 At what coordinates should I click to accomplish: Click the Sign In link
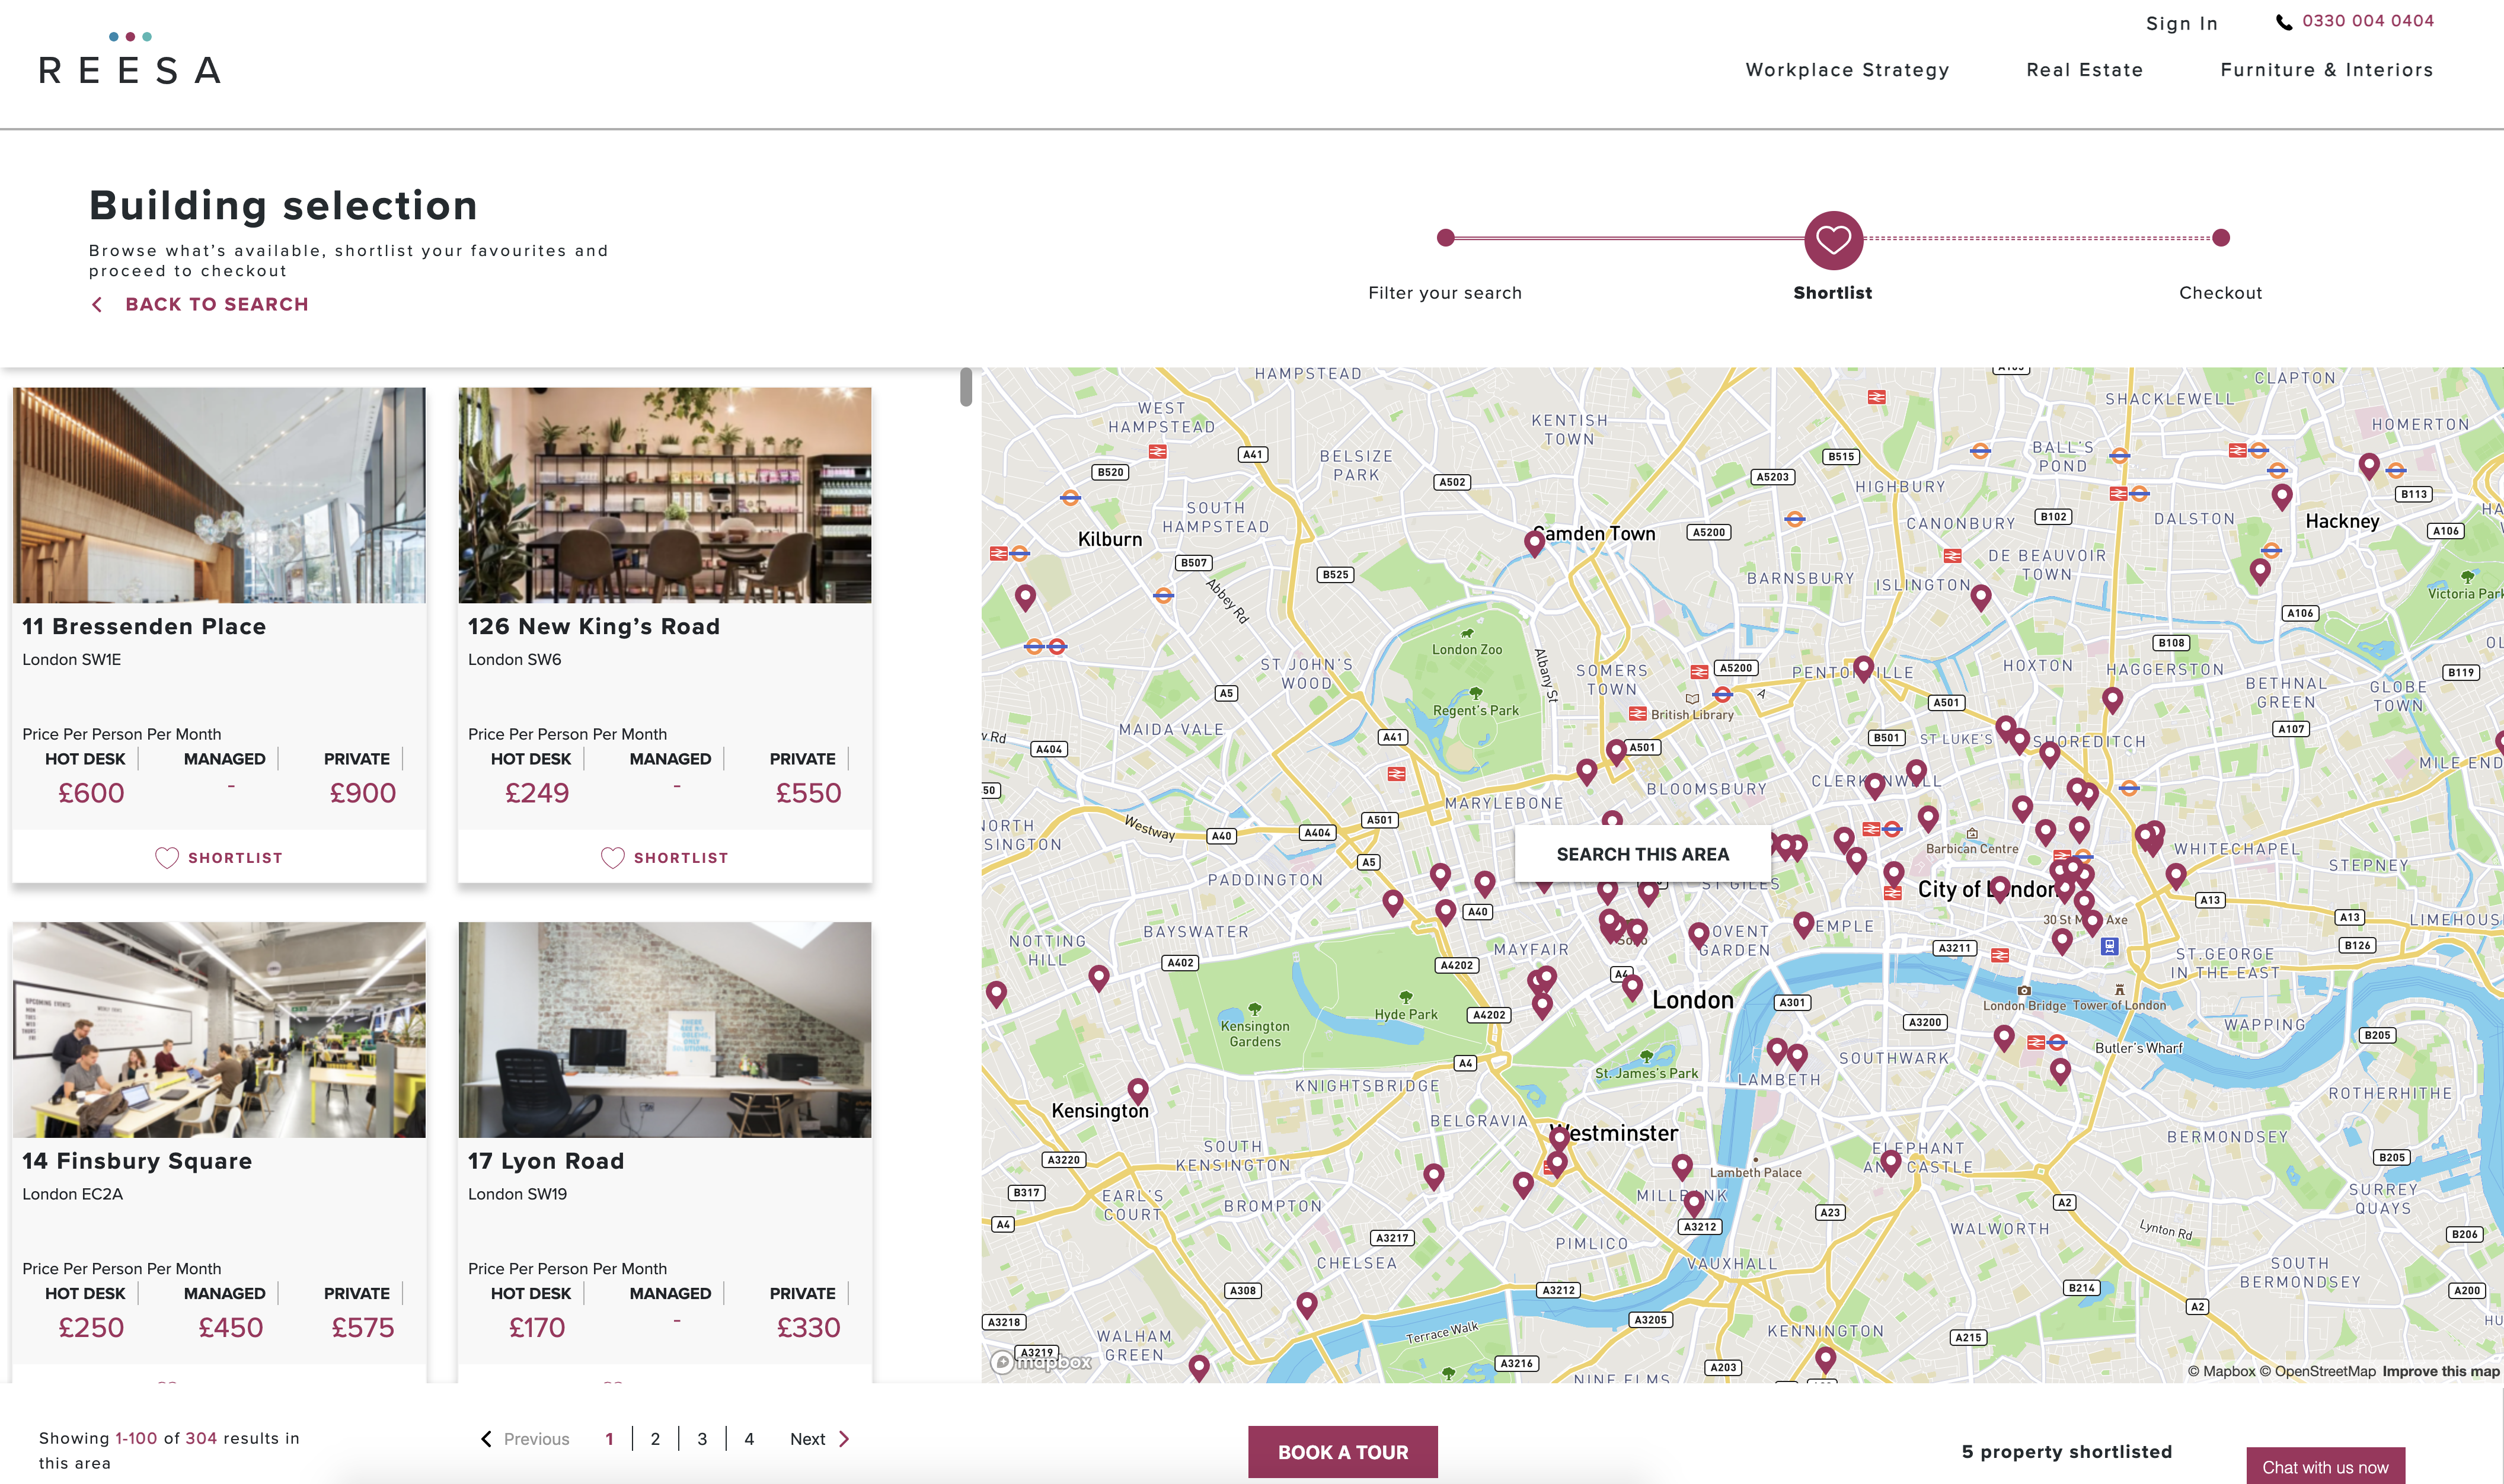click(2181, 23)
